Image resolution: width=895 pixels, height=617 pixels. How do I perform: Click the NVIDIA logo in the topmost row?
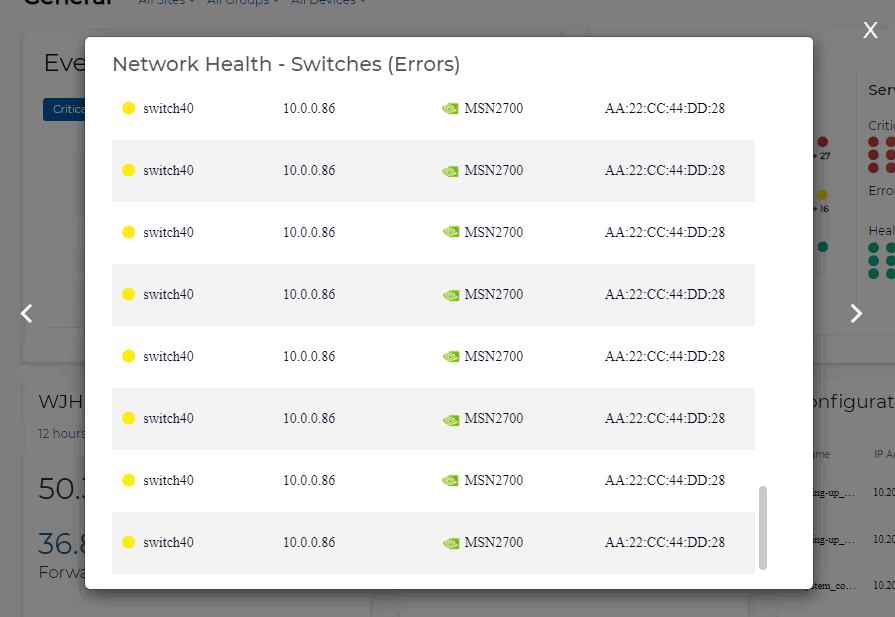pos(451,109)
